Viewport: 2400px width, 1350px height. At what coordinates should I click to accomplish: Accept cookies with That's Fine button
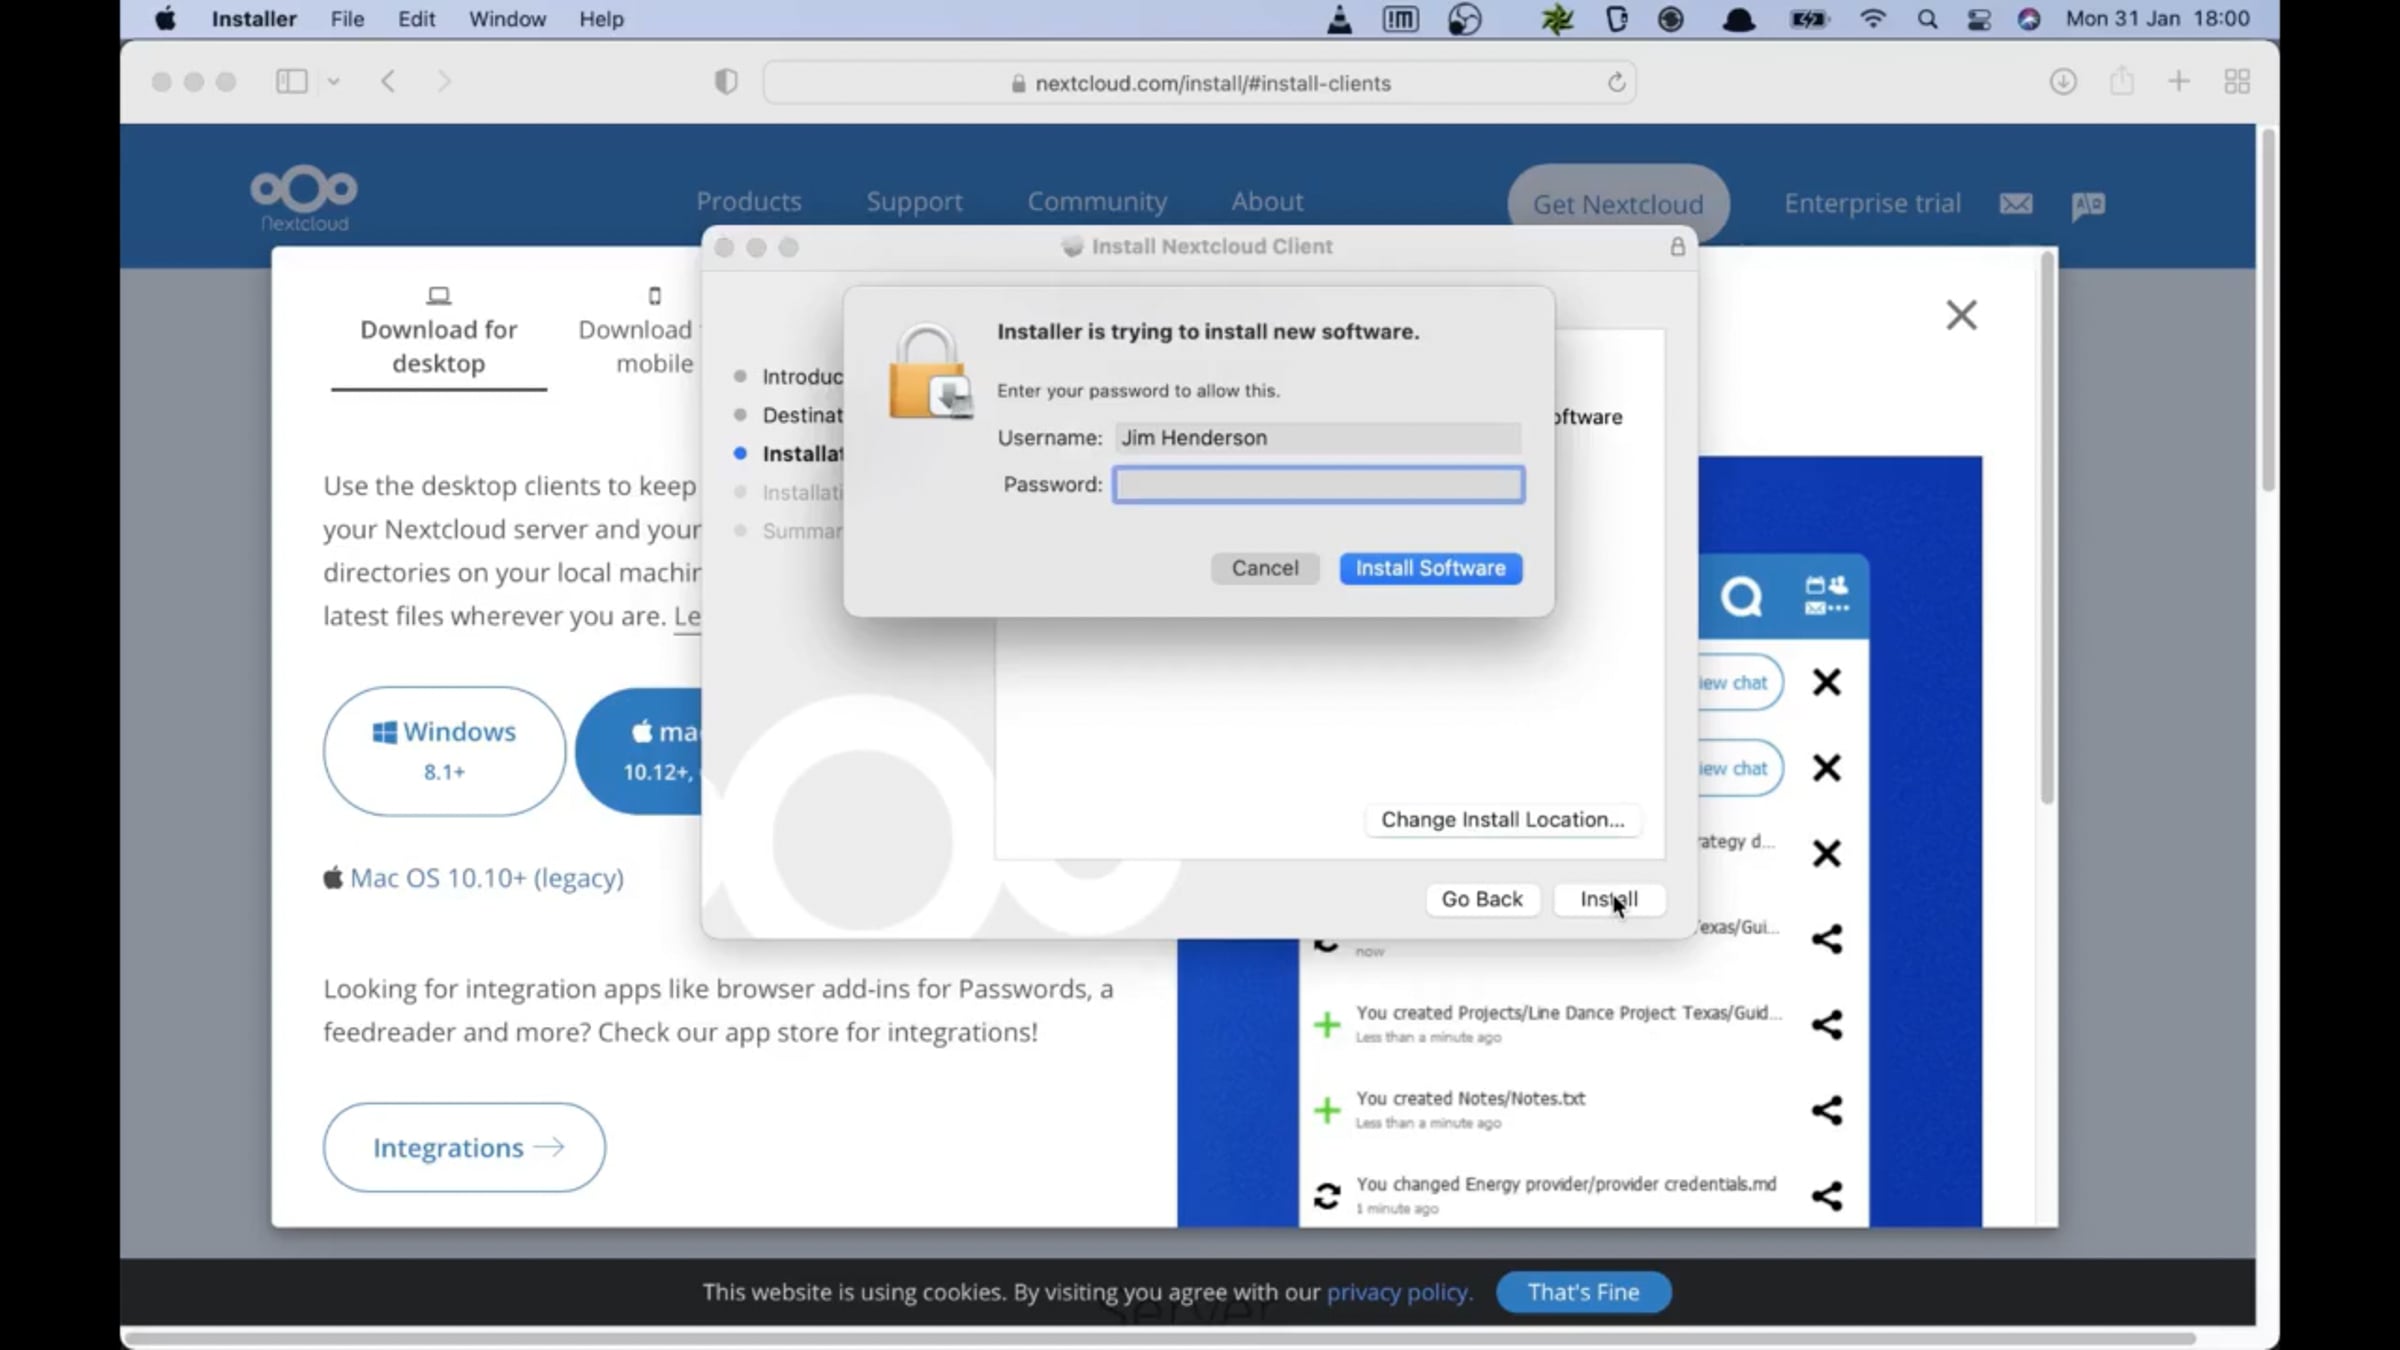click(1583, 1292)
